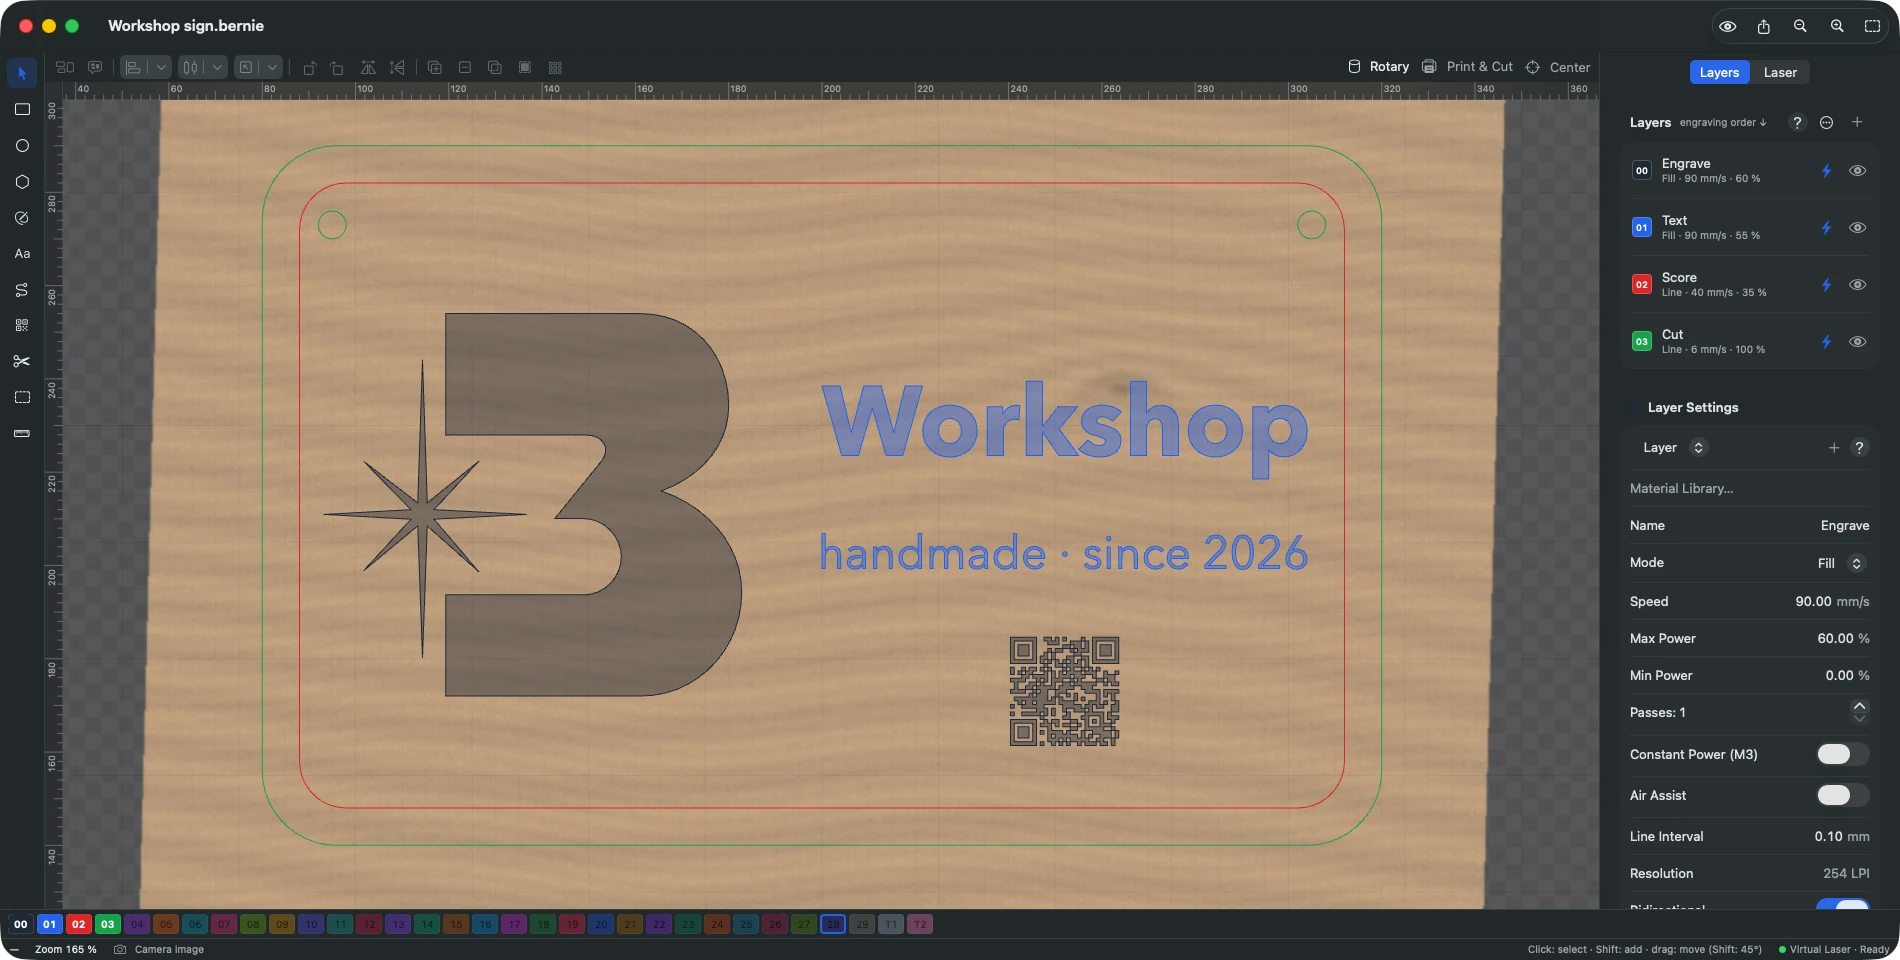1900x960 pixels.
Task: Select the dashed marquee selection tool
Action: tap(22, 397)
